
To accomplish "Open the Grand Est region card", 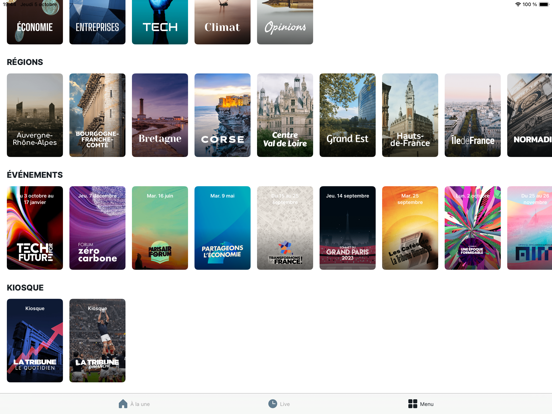I will (347, 115).
